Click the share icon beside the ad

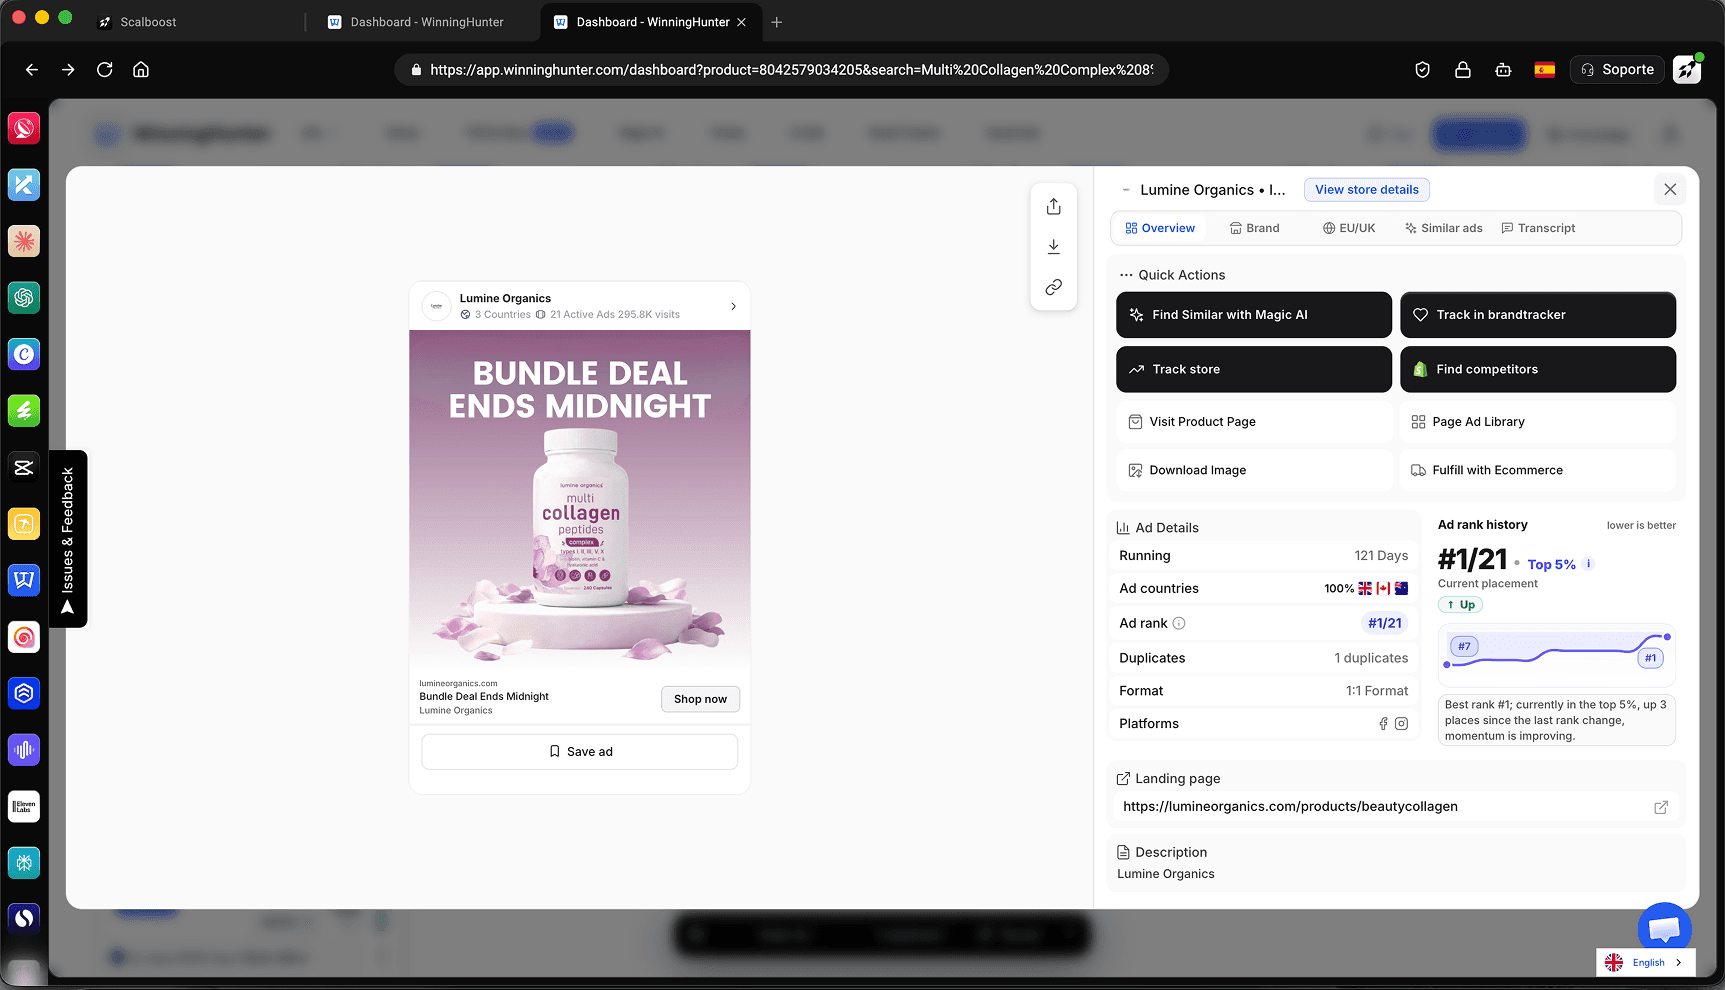point(1053,207)
